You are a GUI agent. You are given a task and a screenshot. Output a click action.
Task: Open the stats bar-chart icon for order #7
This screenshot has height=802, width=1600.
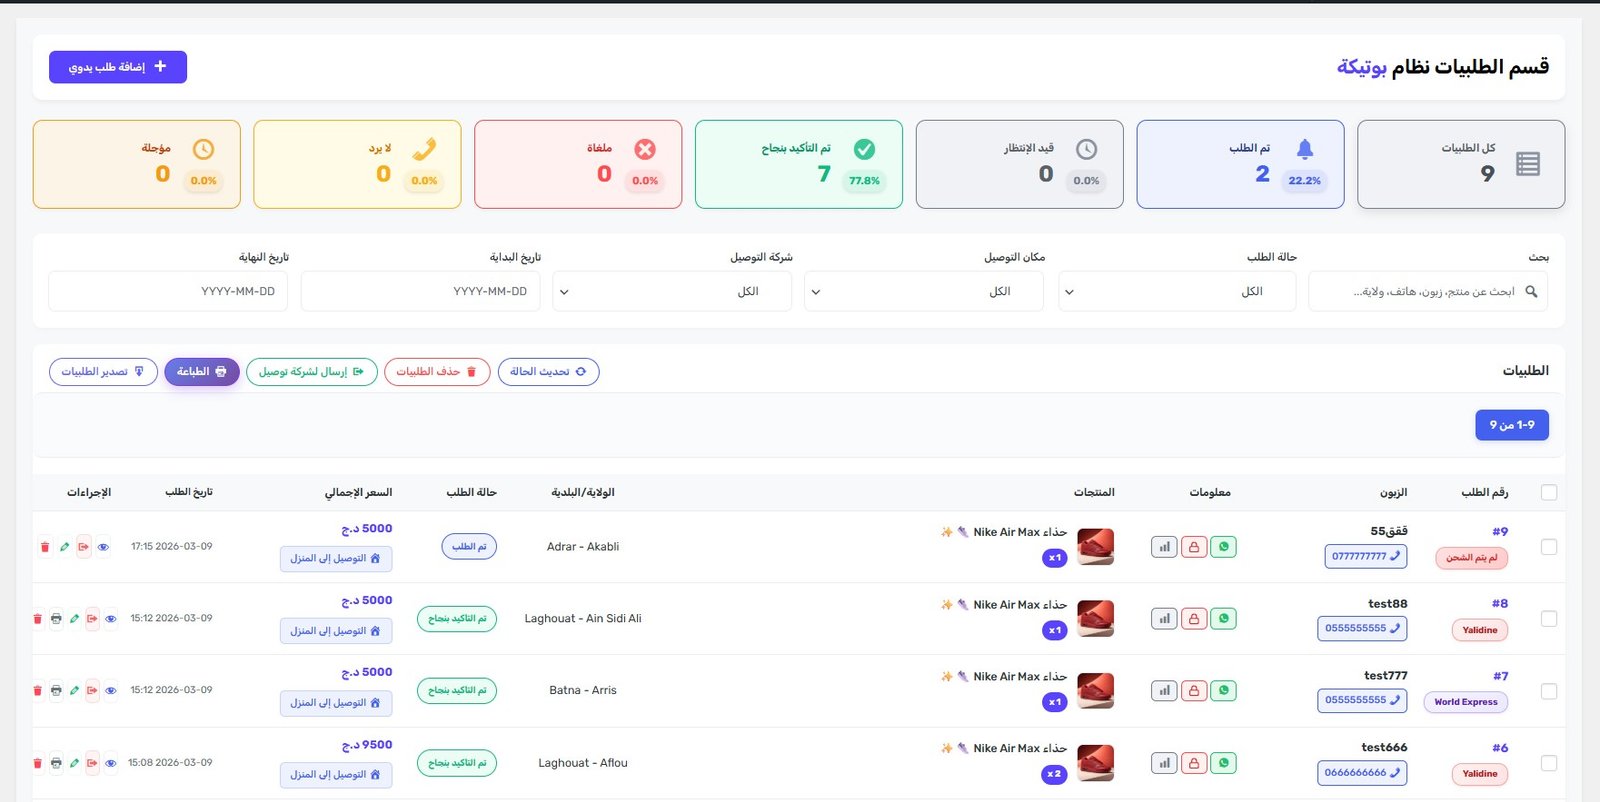(1164, 691)
